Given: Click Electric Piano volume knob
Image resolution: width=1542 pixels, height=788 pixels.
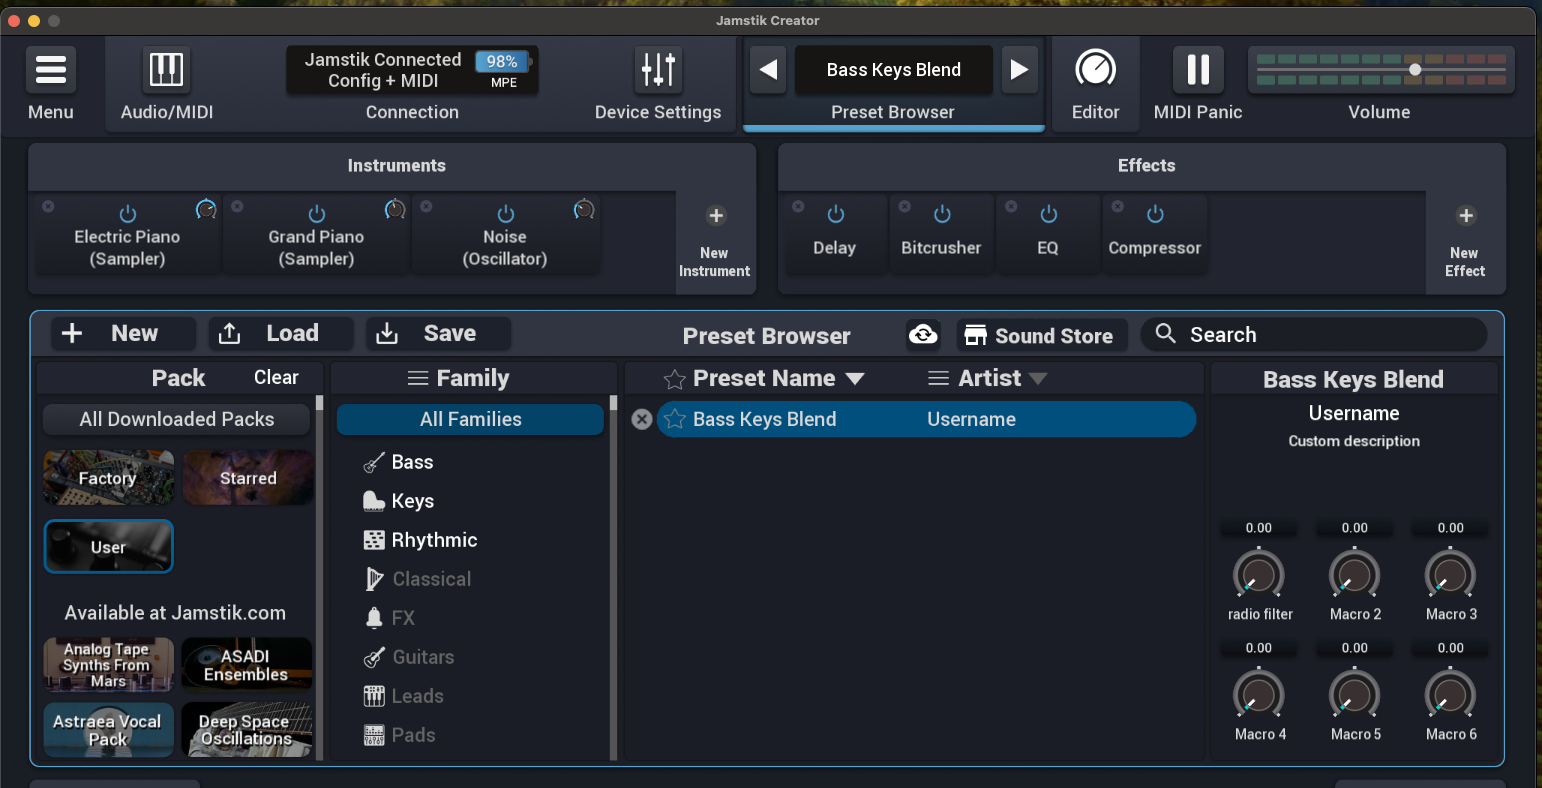Looking at the screenshot, I should 206,209.
